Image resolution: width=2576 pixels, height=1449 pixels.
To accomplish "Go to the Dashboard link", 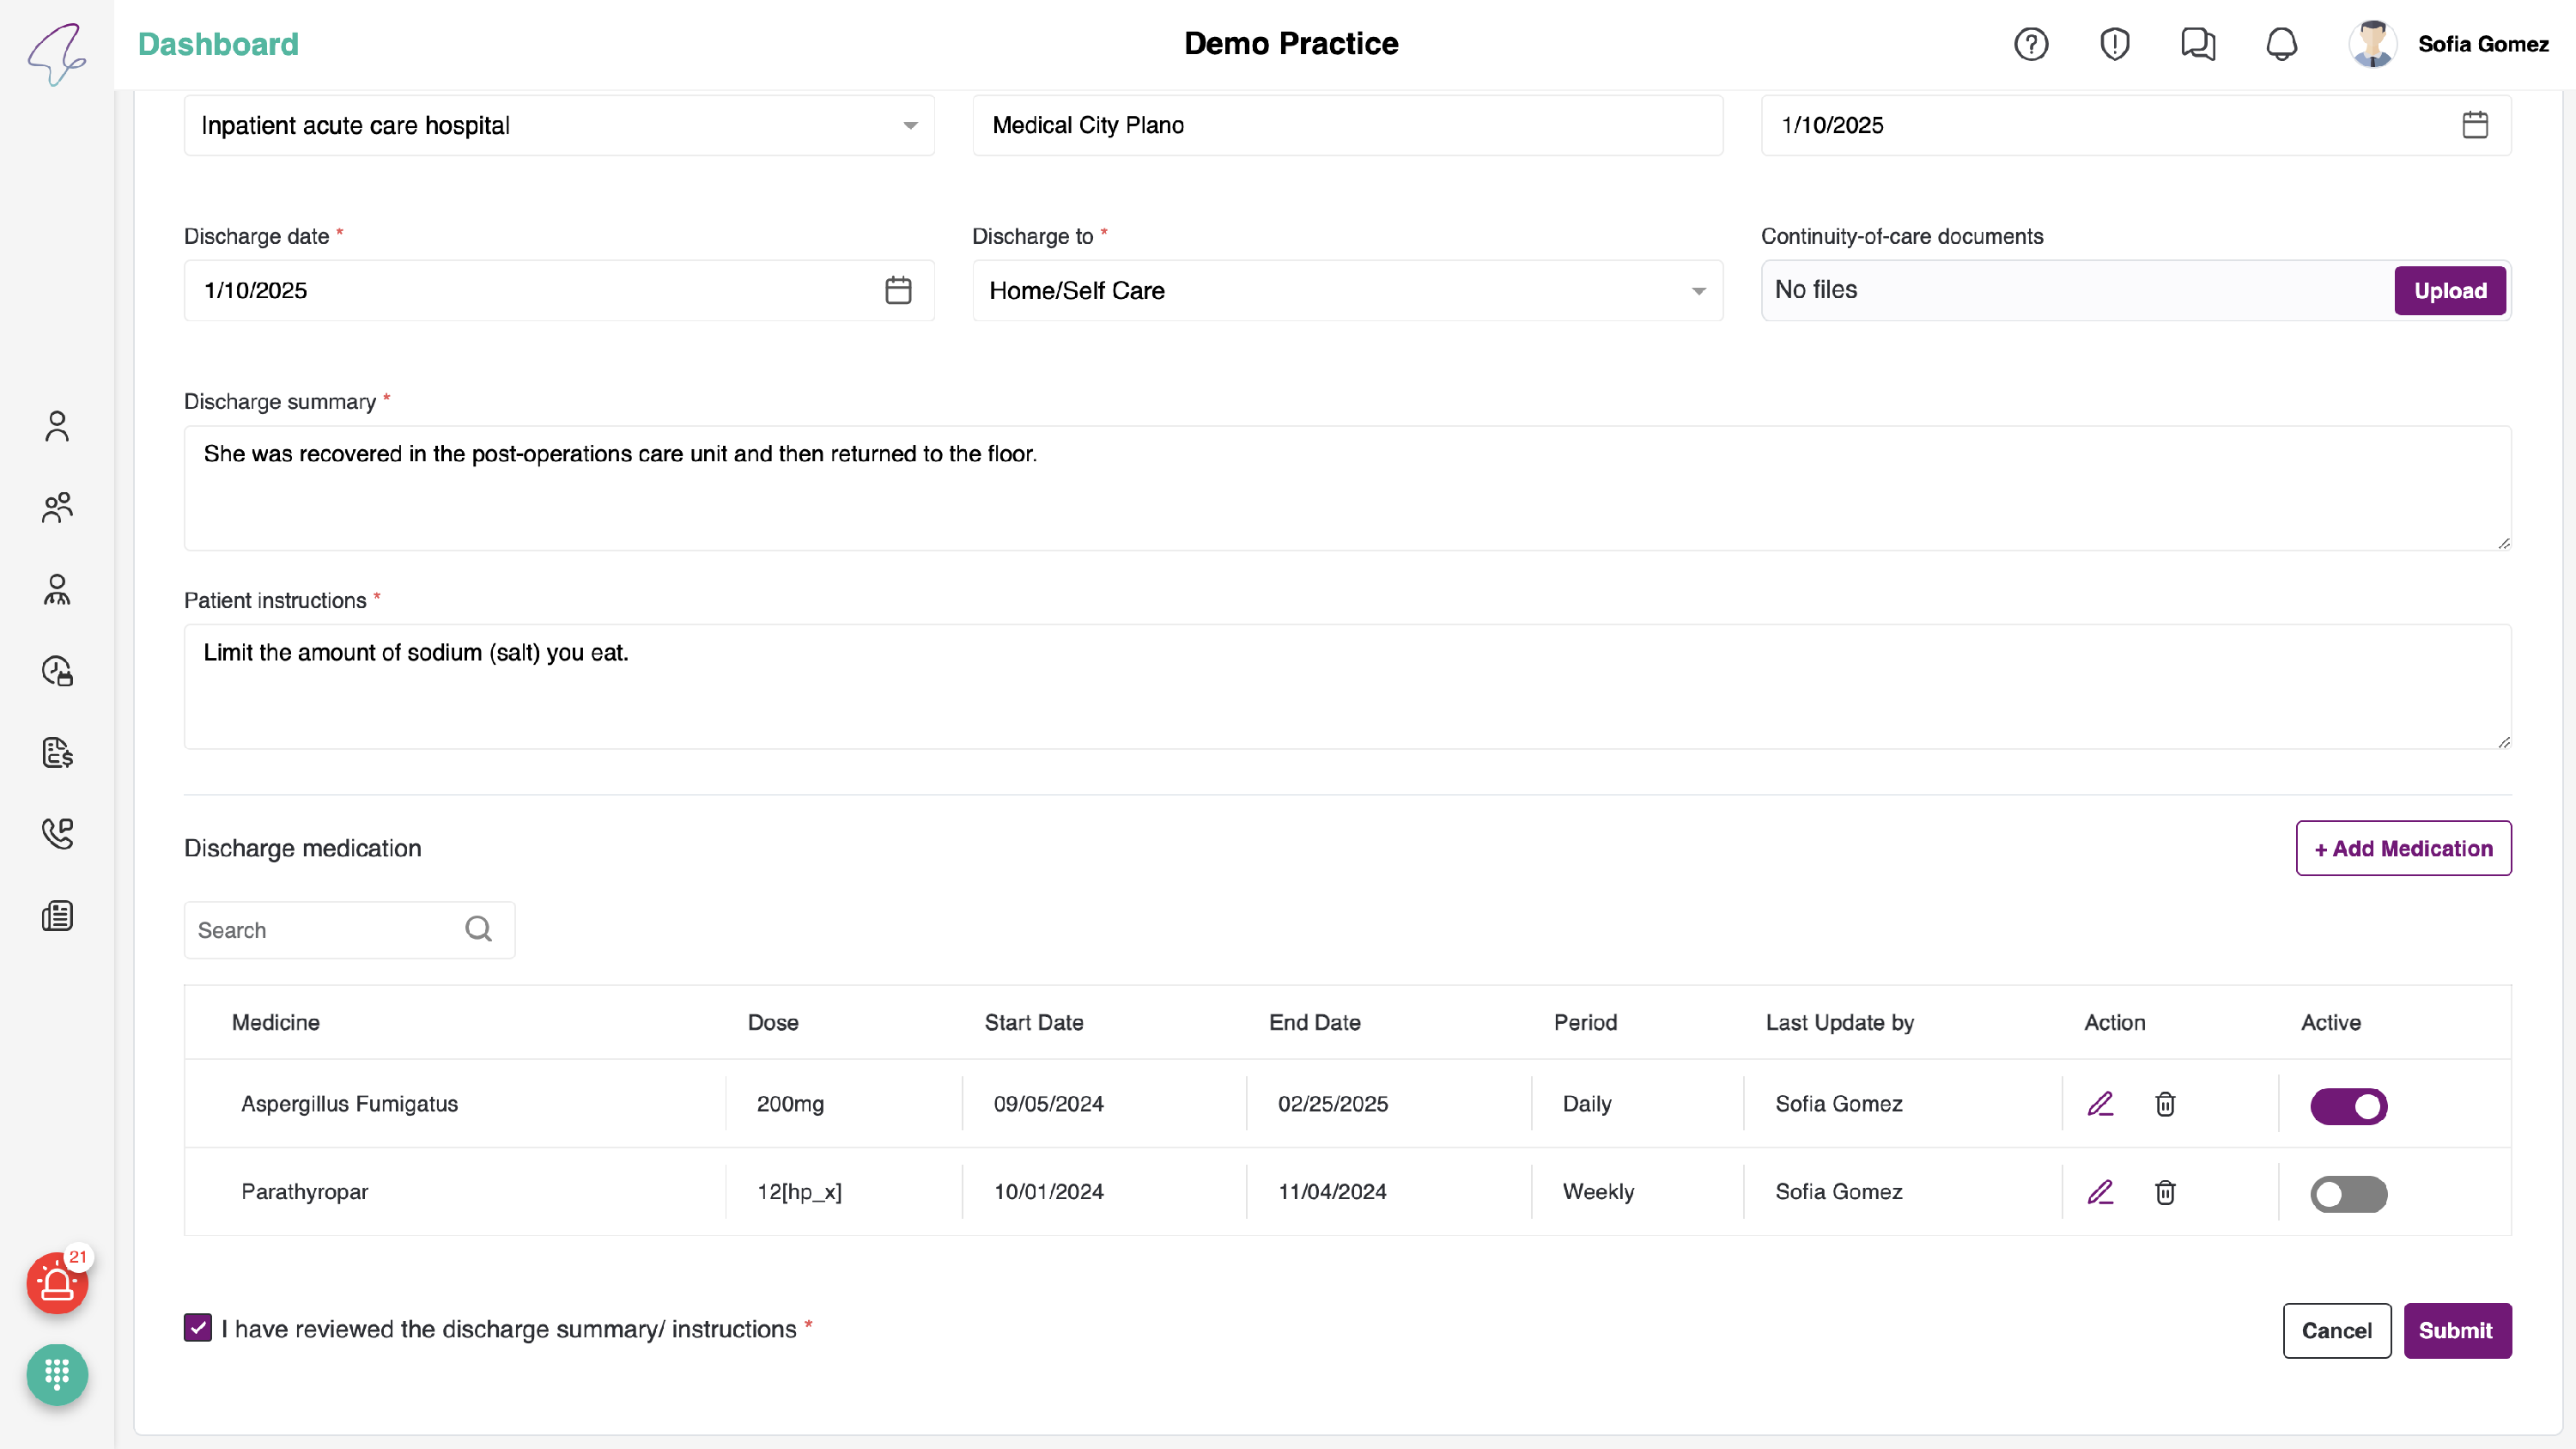I will 218,44.
